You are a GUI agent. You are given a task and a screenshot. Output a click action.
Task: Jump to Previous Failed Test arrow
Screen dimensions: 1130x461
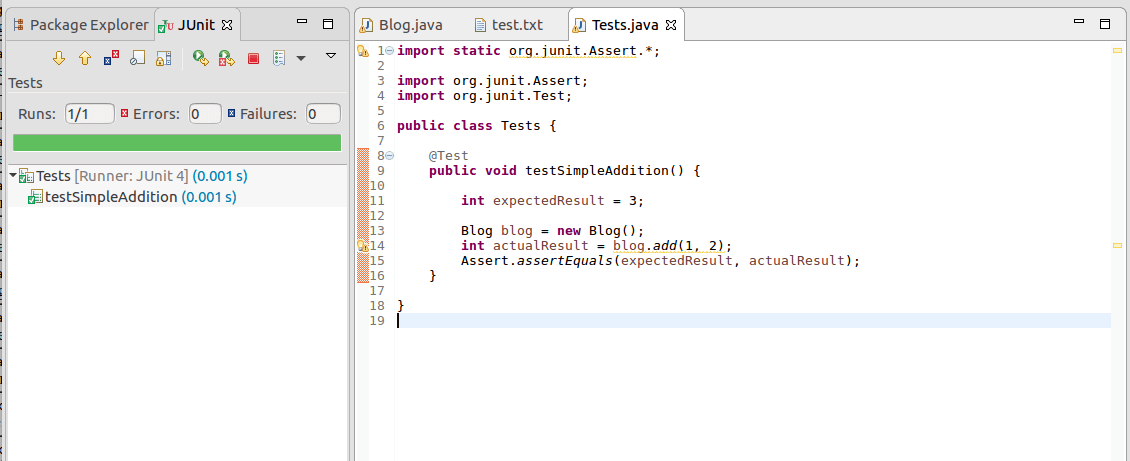[84, 58]
